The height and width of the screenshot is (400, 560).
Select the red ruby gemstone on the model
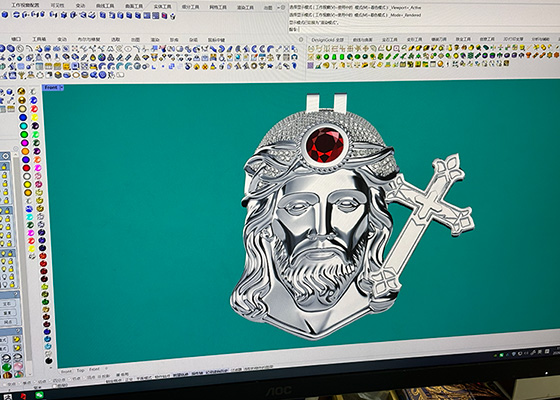click(325, 145)
